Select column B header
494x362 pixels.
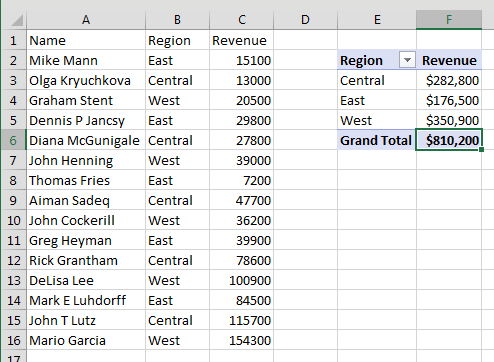click(x=177, y=20)
